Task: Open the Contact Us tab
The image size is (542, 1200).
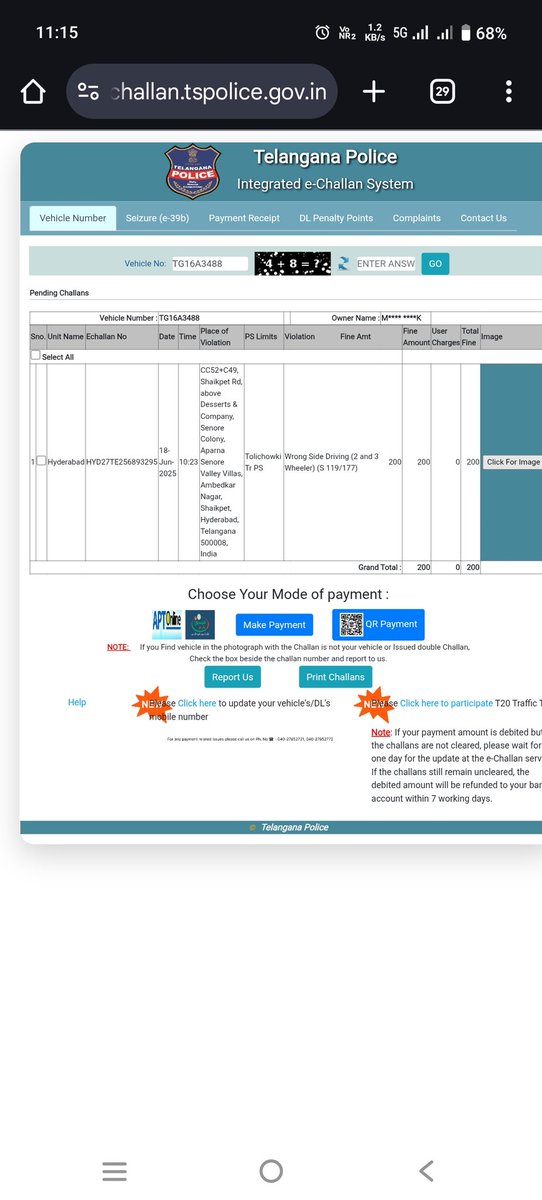Action: pos(483,218)
